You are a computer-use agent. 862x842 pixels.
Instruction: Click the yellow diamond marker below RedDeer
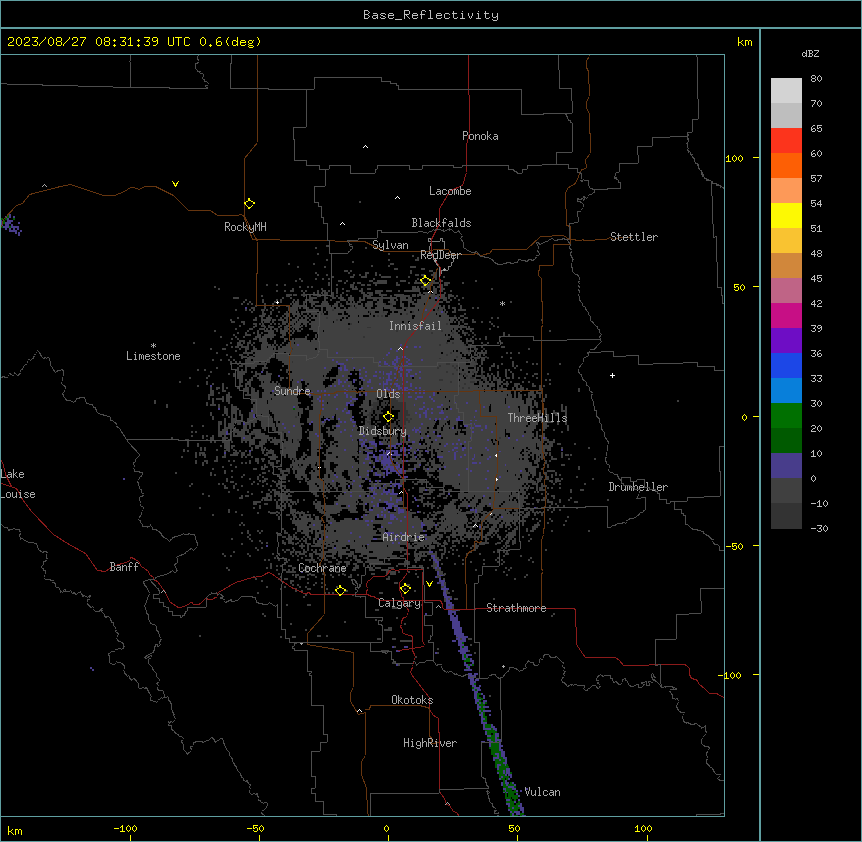(426, 281)
